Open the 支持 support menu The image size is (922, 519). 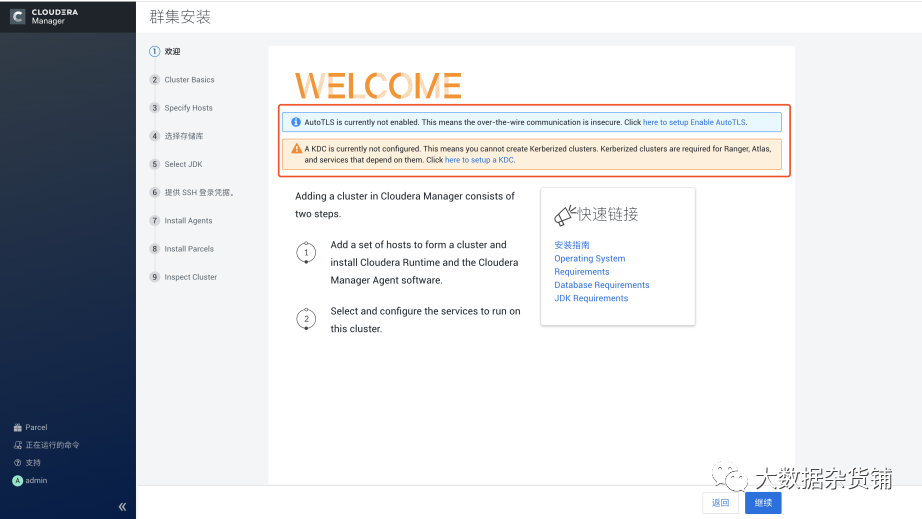[33, 463]
